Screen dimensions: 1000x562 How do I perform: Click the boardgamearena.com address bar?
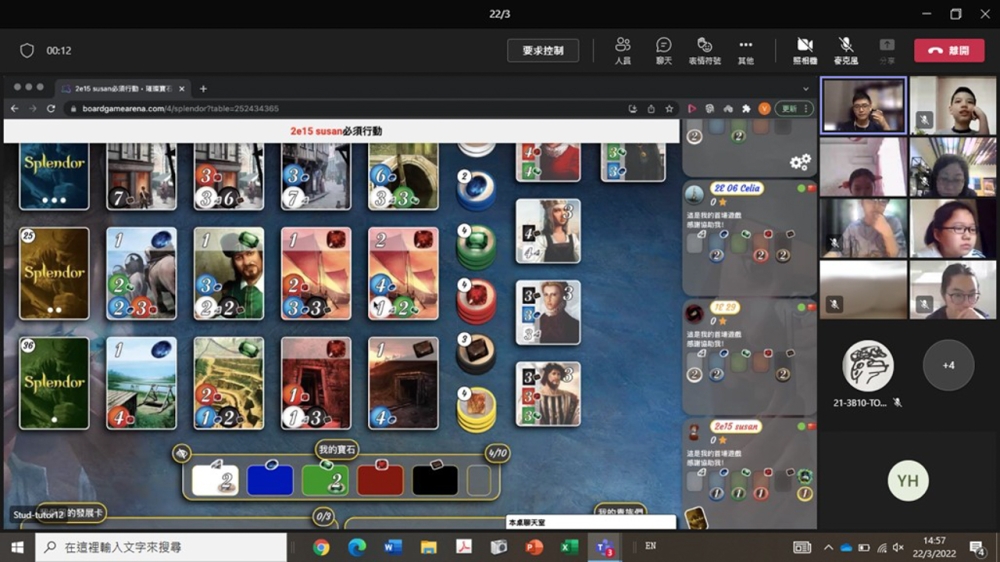point(344,108)
